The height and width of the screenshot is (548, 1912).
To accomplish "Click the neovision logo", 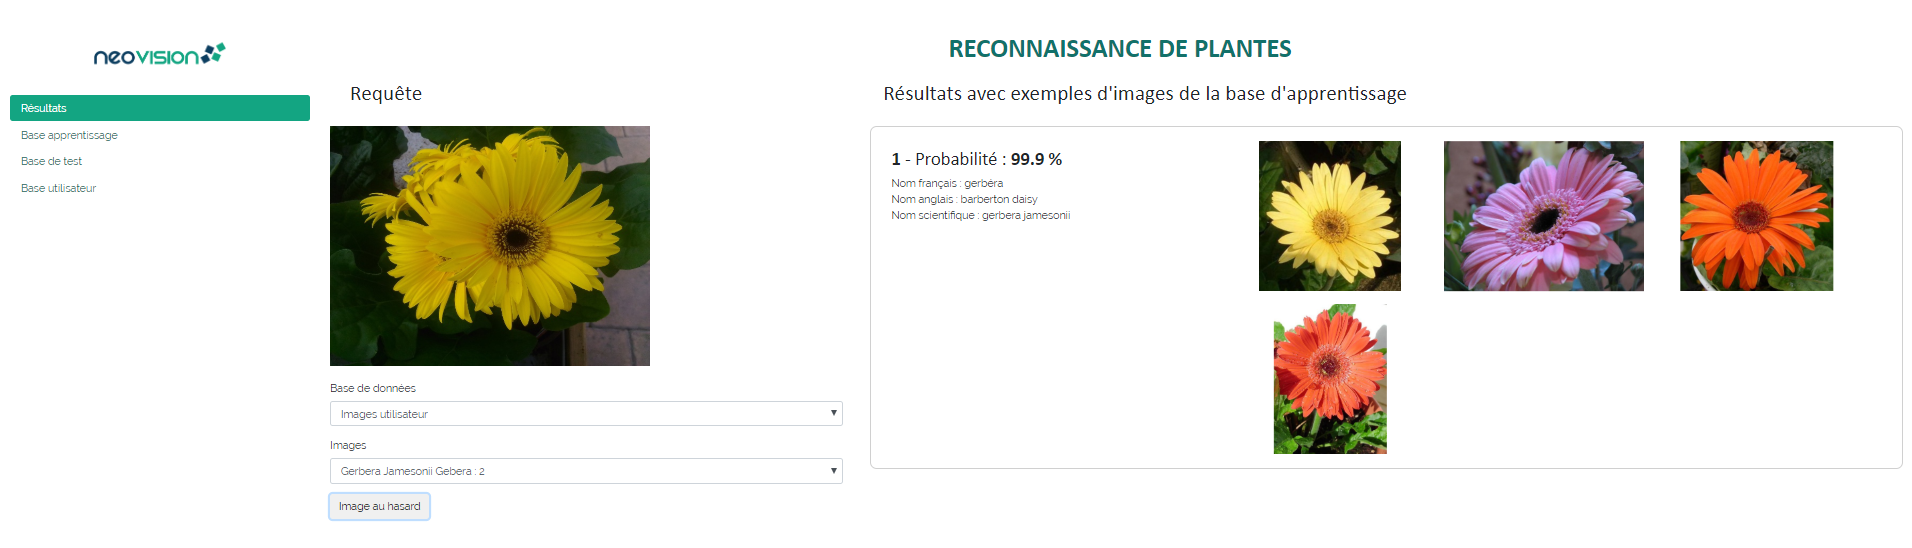I will [159, 55].
